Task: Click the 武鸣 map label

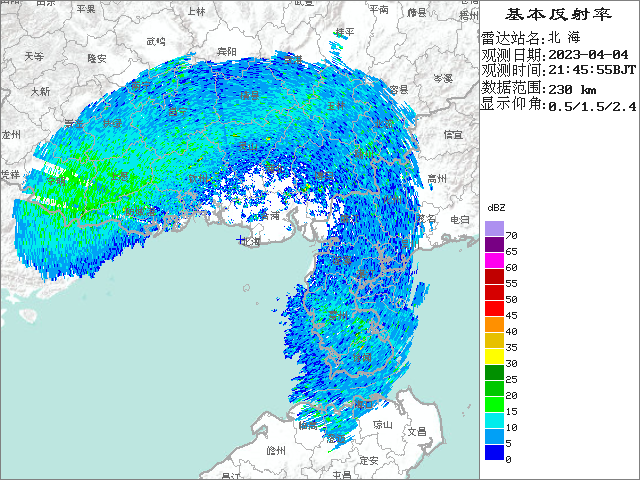Action: (156, 41)
